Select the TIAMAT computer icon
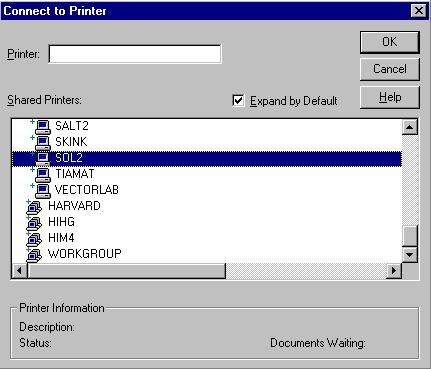431x369 pixels. tap(43, 175)
